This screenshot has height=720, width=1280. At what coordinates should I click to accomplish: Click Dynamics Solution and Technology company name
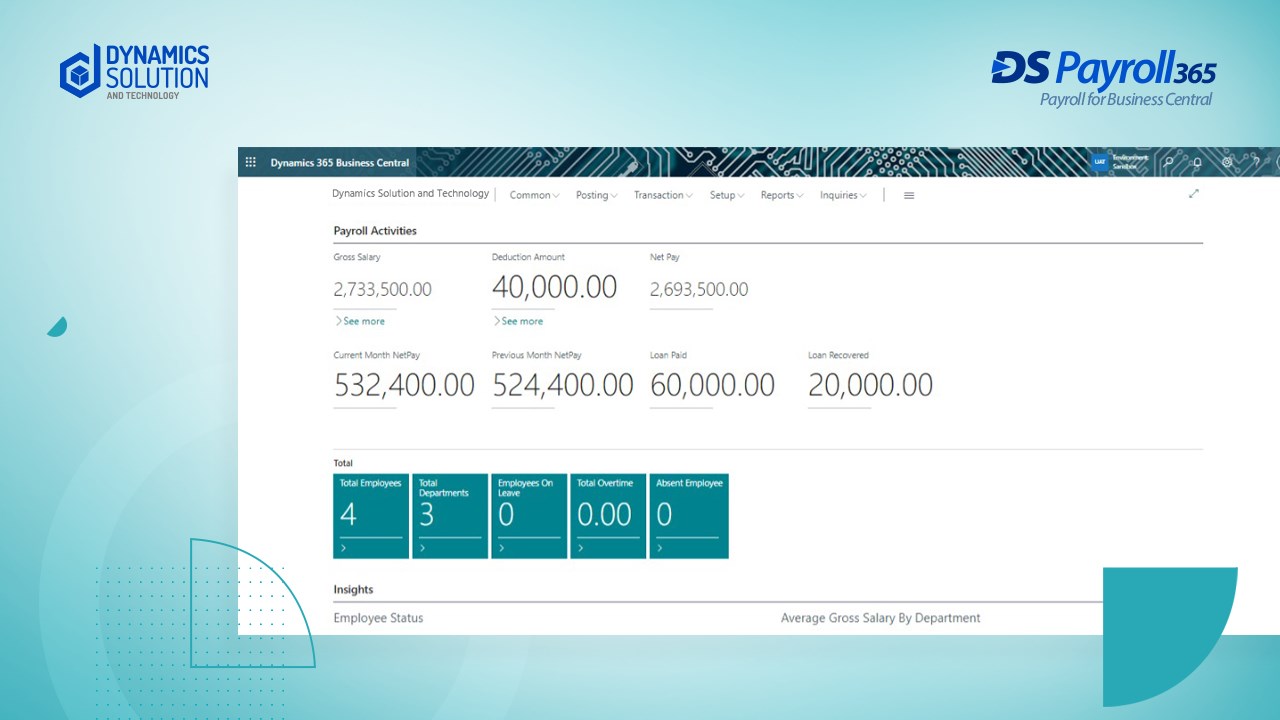(411, 194)
